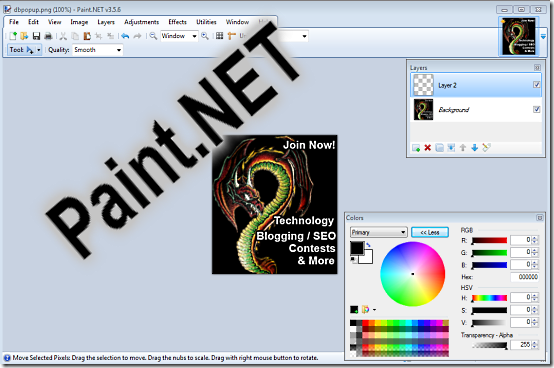
Task: Open the Adjustments menu
Action: (x=141, y=22)
